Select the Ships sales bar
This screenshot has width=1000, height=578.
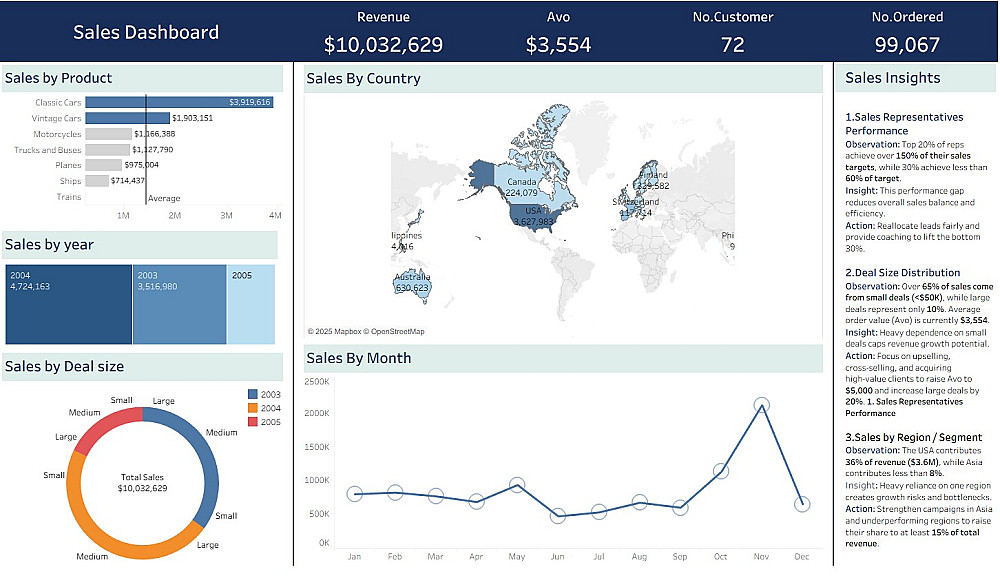(x=97, y=181)
